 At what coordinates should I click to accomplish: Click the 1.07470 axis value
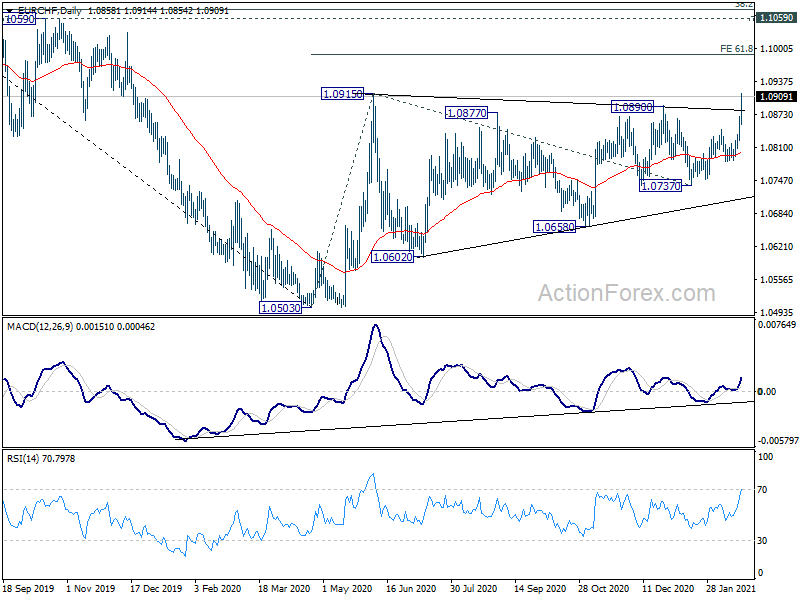777,181
